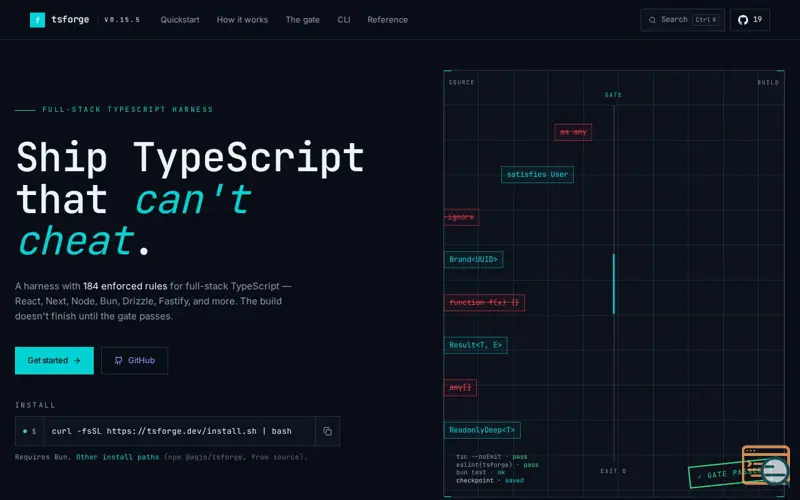
Task: Click the "Requires Bun." note
Action: pyautogui.click(x=43, y=457)
